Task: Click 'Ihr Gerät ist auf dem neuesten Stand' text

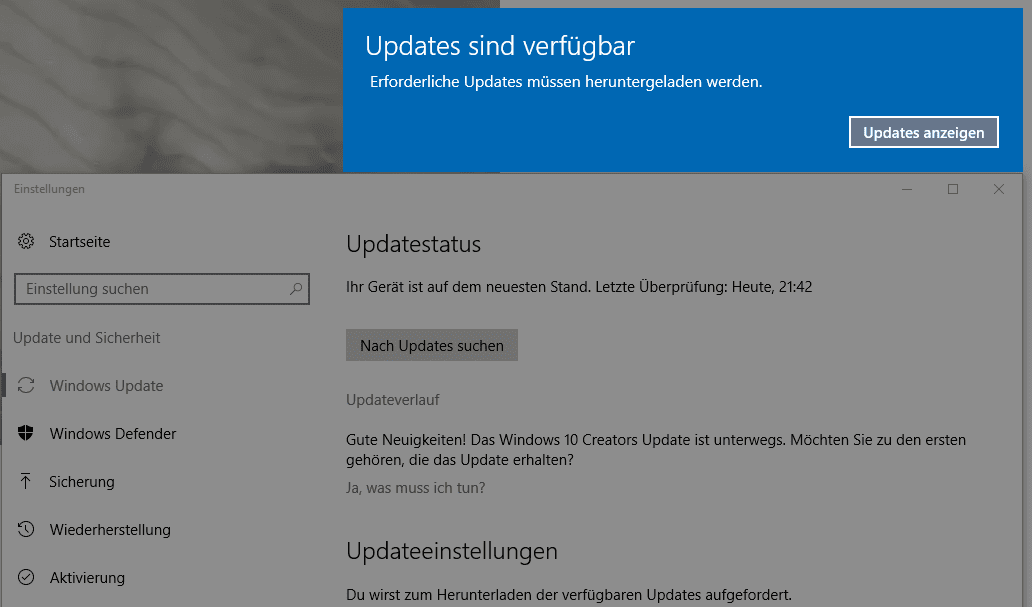Action: coord(467,287)
